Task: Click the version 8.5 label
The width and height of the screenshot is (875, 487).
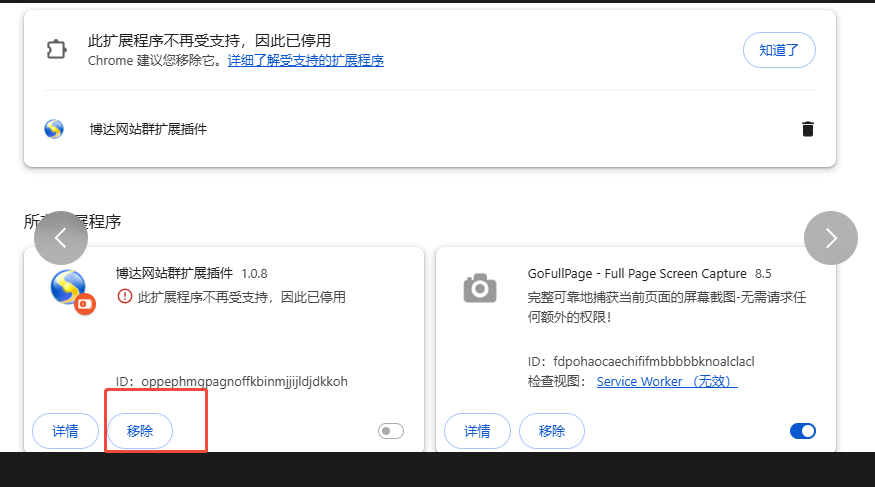Action: 763,274
